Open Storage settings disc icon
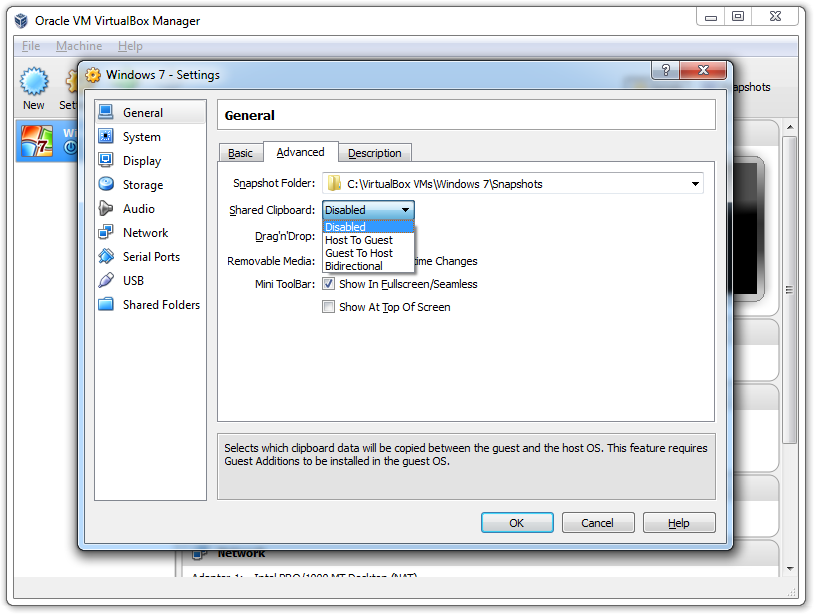This screenshot has width=814, height=614. [106, 185]
